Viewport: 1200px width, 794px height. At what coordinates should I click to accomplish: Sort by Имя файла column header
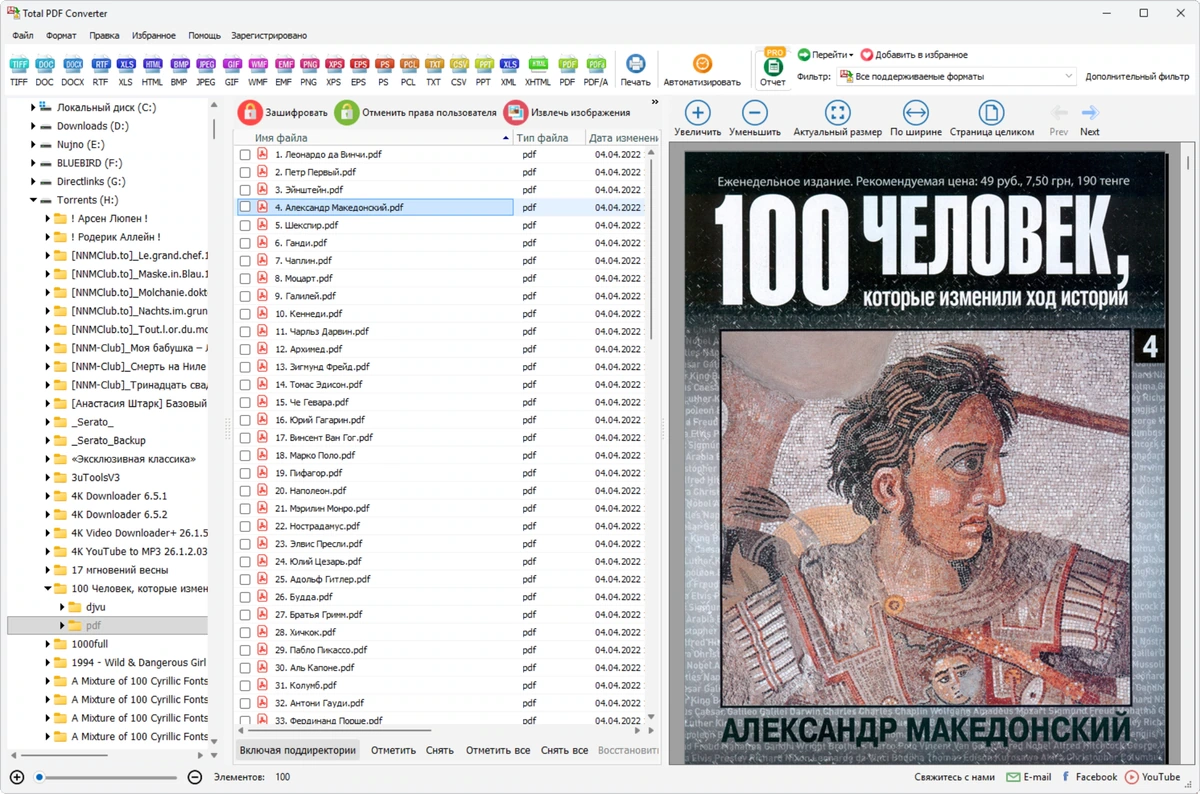tap(372, 138)
